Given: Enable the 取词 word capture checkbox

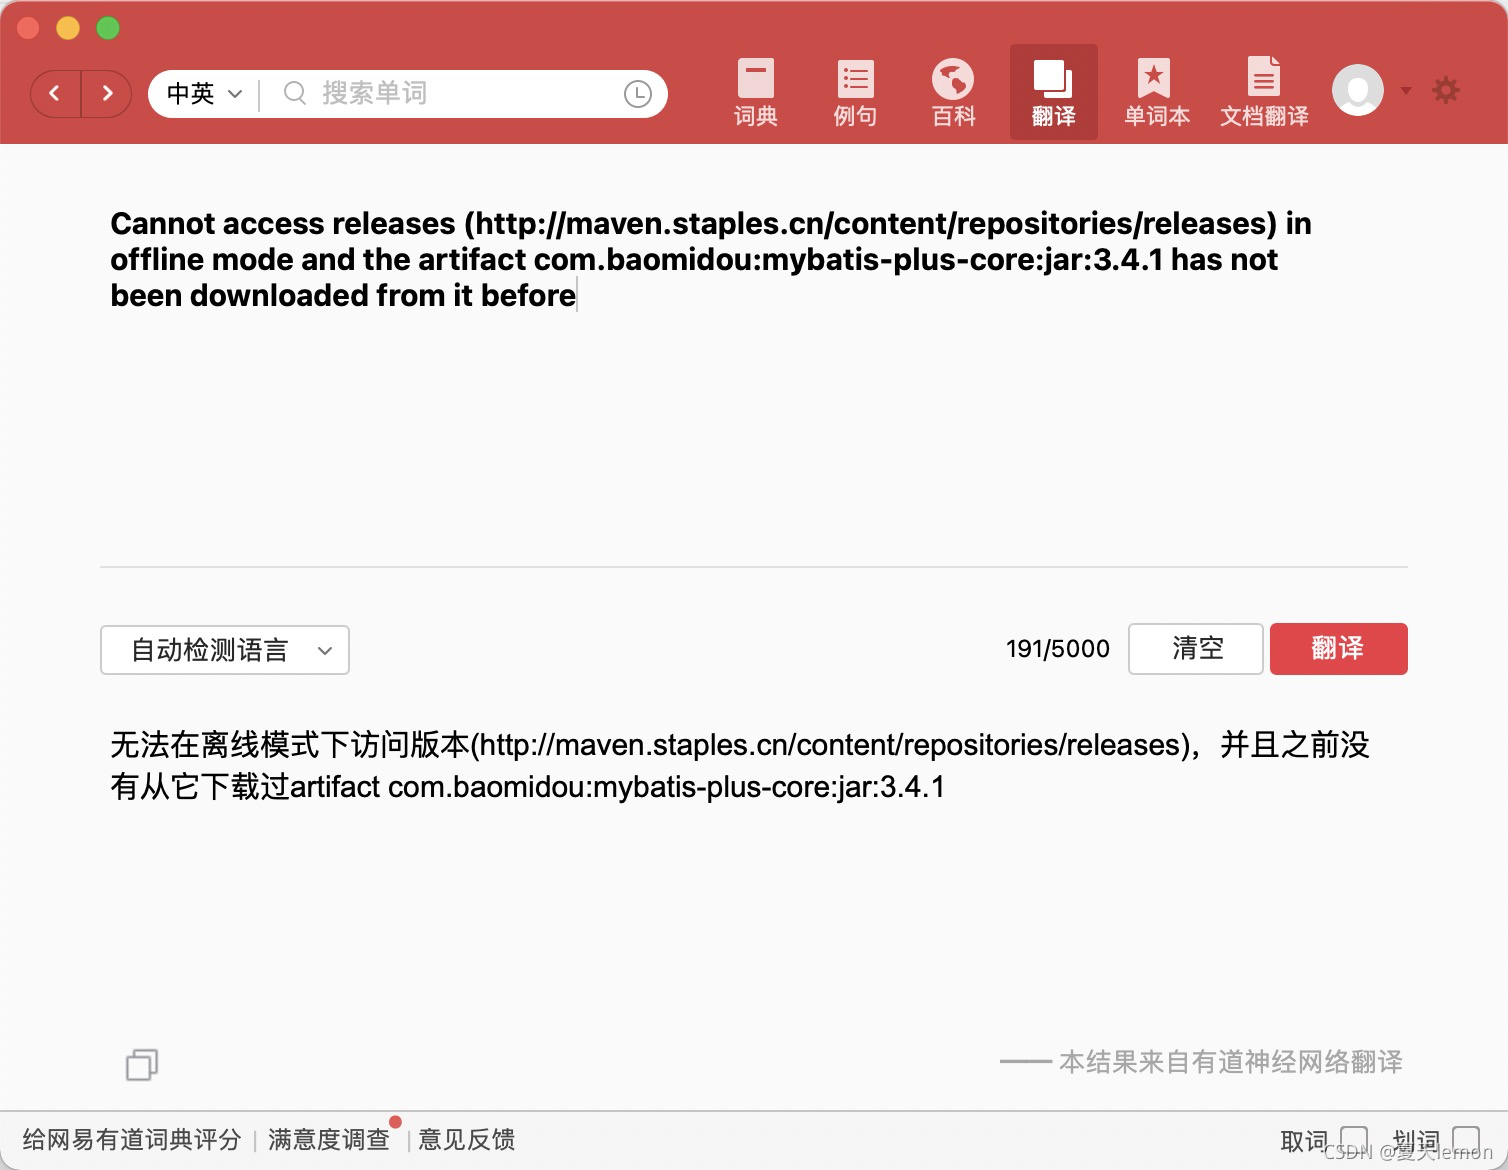Looking at the screenshot, I should click(x=1355, y=1139).
